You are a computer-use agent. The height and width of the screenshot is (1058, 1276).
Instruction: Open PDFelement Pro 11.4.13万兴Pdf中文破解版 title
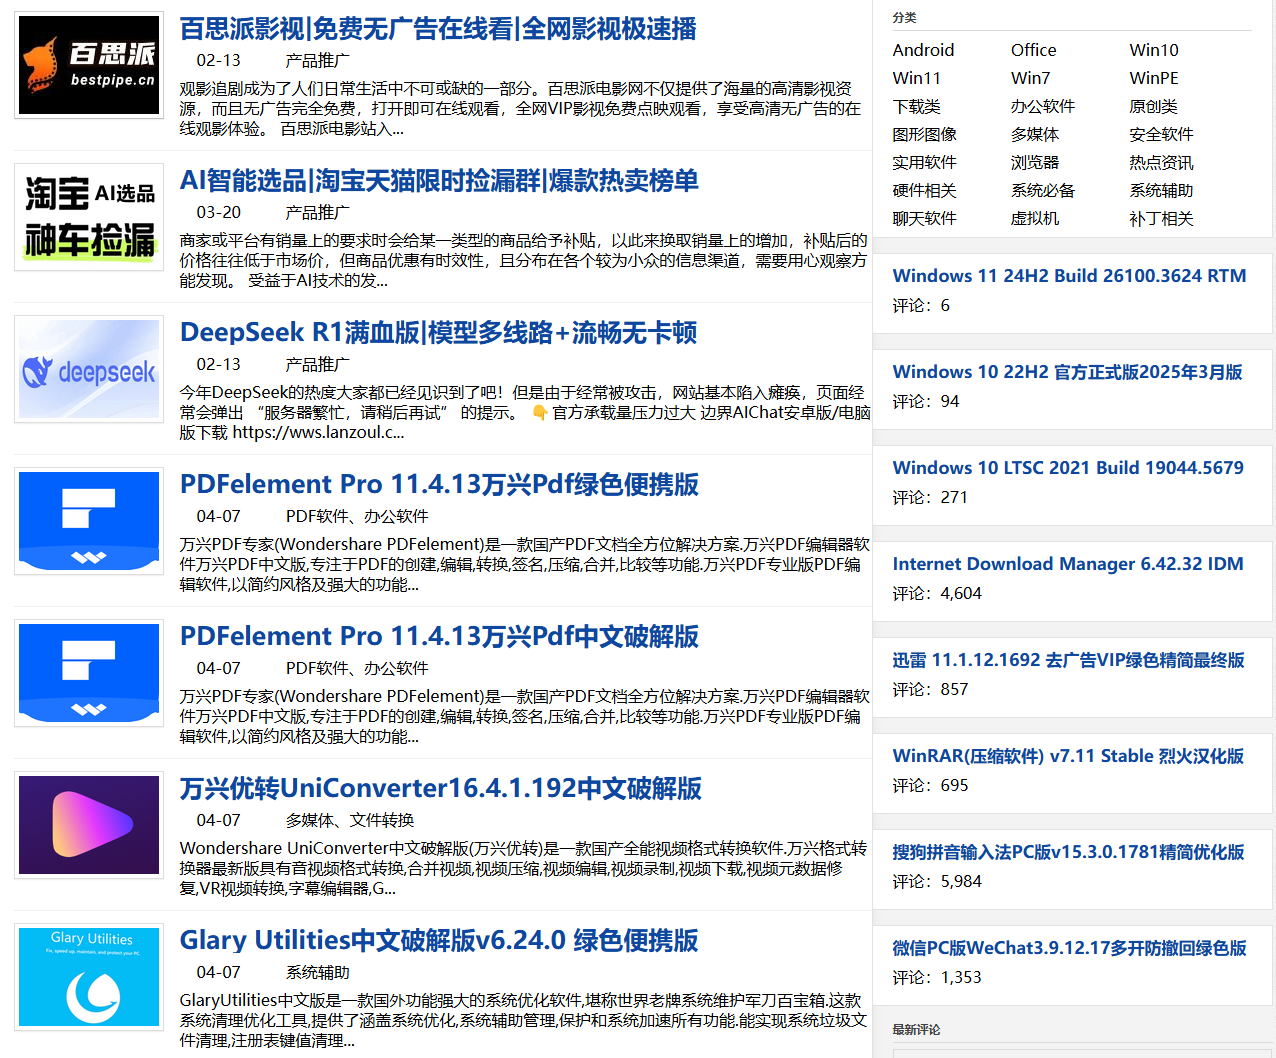click(x=439, y=637)
